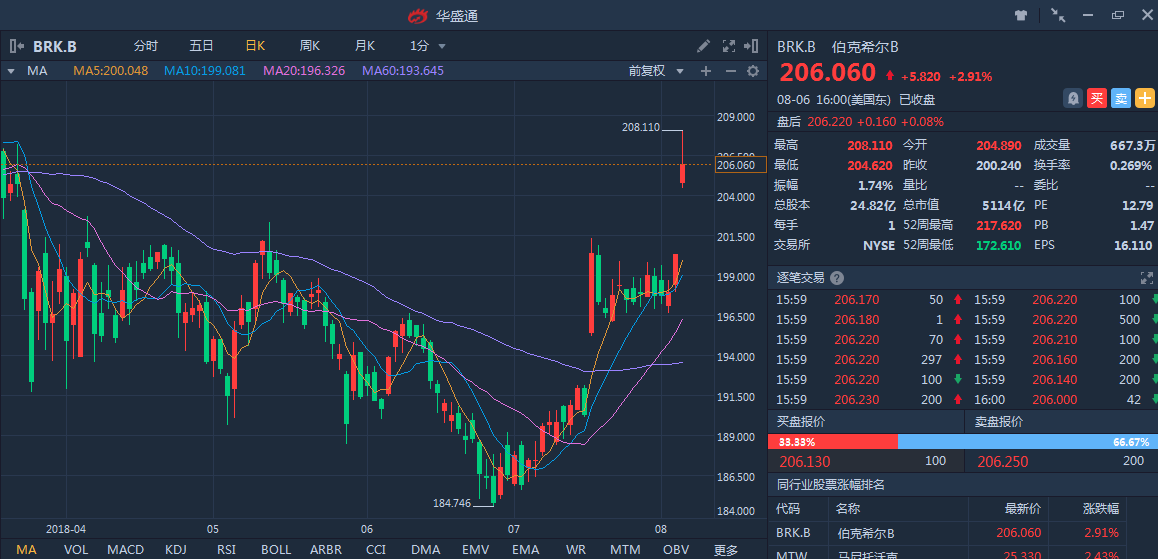Select the EMV indicator tab
The width and height of the screenshot is (1158, 559).
(x=475, y=549)
